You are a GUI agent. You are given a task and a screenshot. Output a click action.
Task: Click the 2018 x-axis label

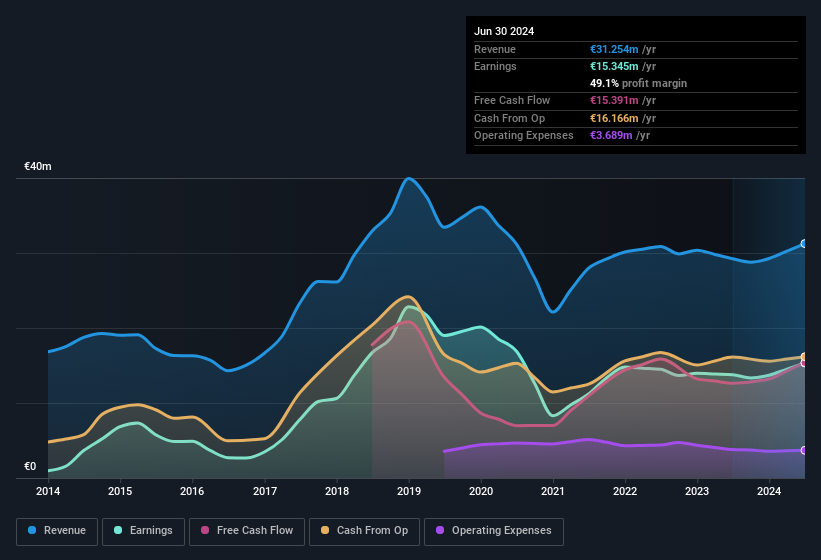click(337, 491)
